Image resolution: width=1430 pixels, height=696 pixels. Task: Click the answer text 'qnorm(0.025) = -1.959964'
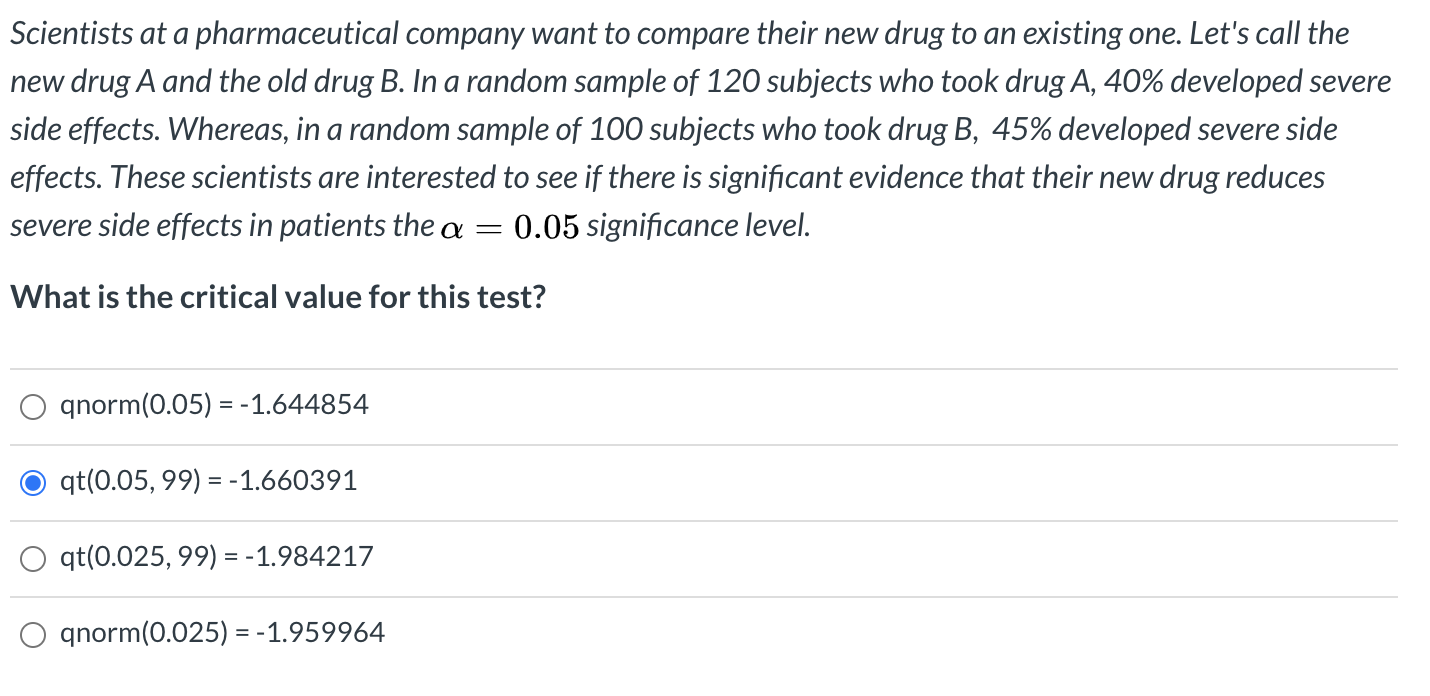point(222,633)
